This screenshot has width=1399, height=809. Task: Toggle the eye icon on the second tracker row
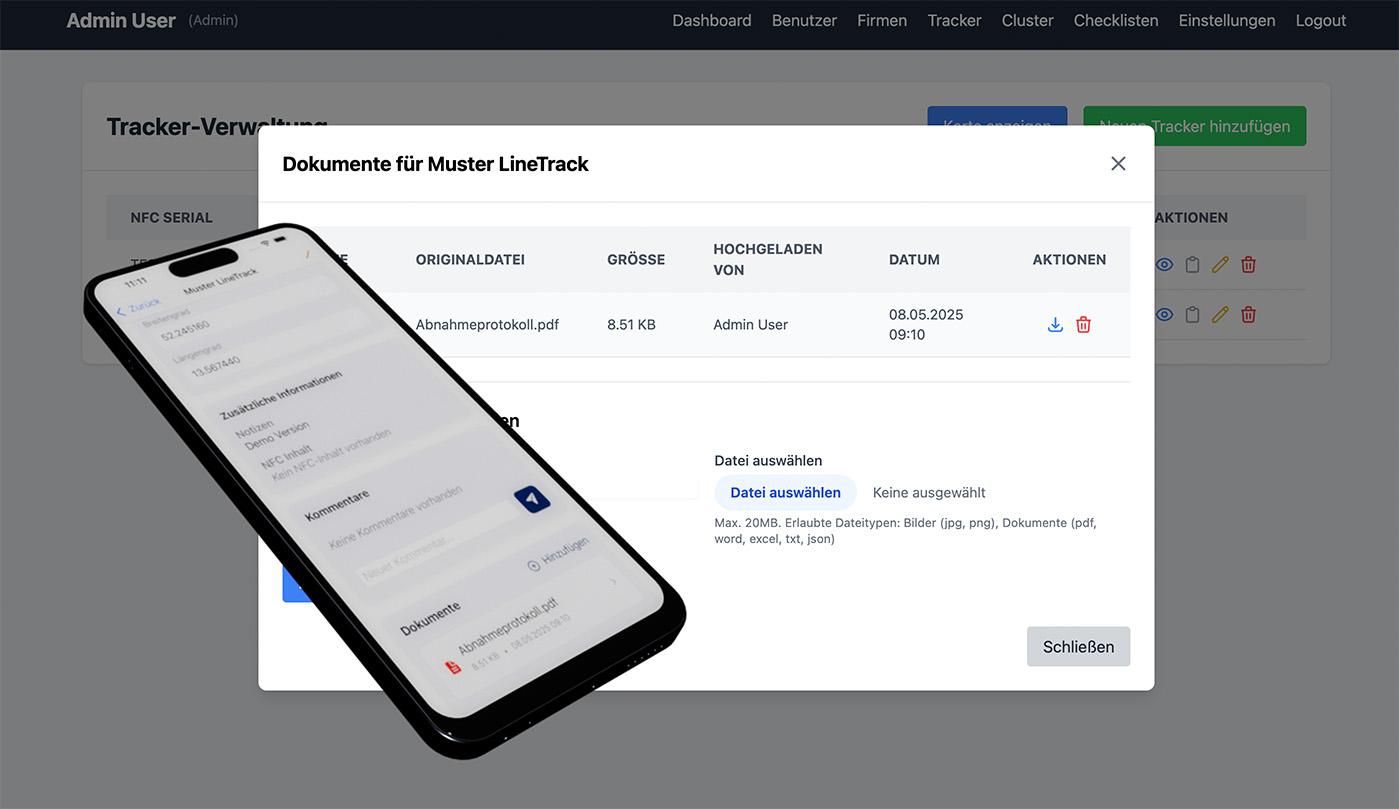pos(1164,315)
